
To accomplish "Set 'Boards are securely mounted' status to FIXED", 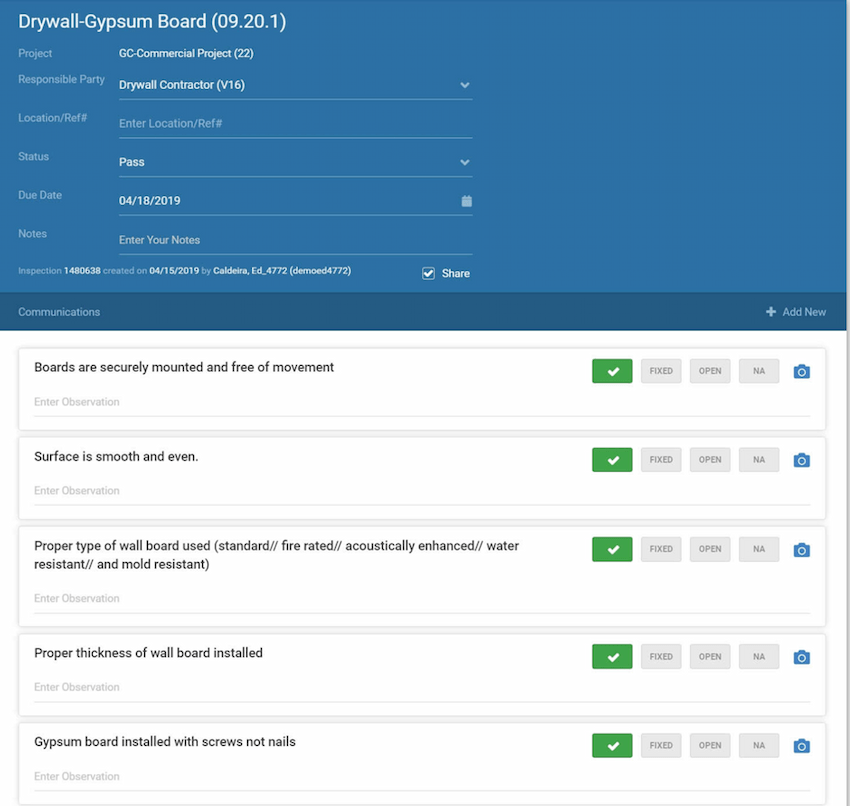I will [x=660, y=371].
